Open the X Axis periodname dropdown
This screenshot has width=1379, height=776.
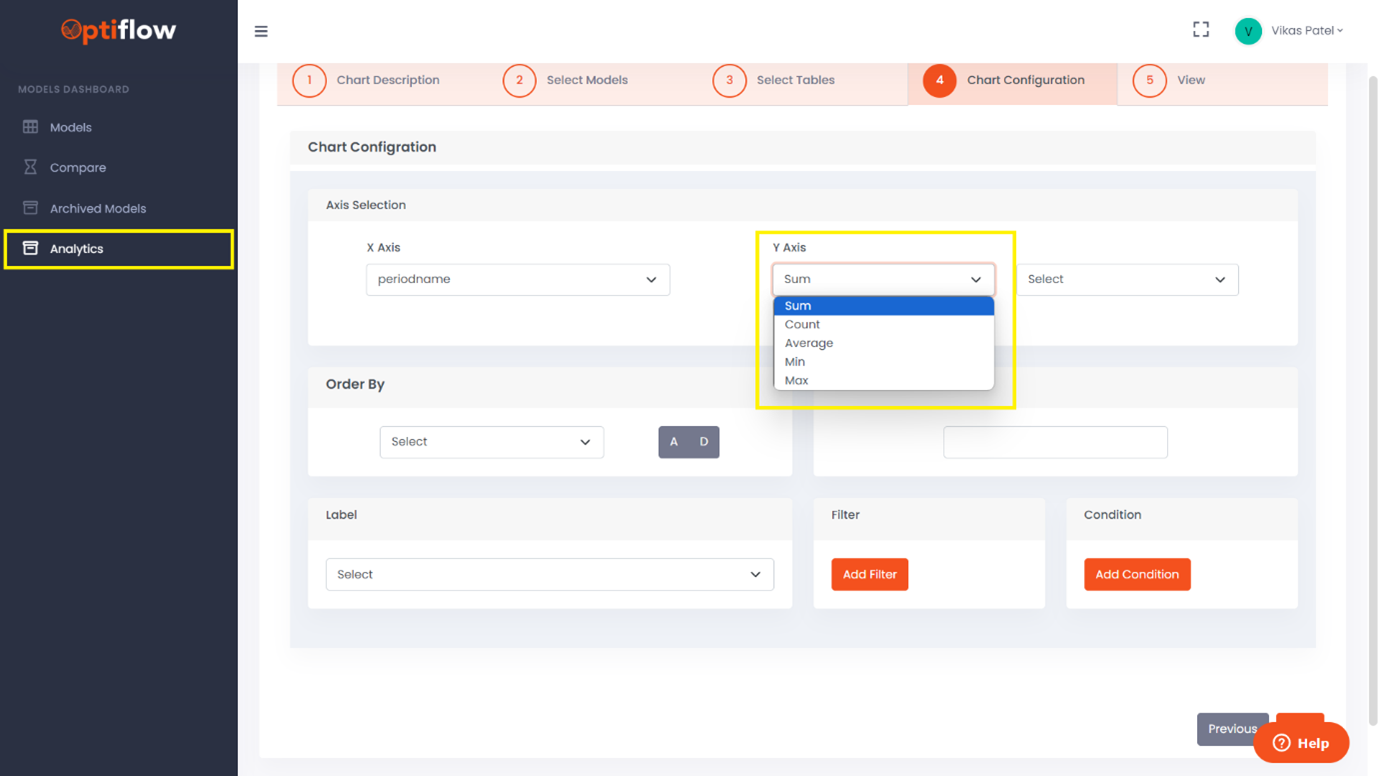click(517, 280)
